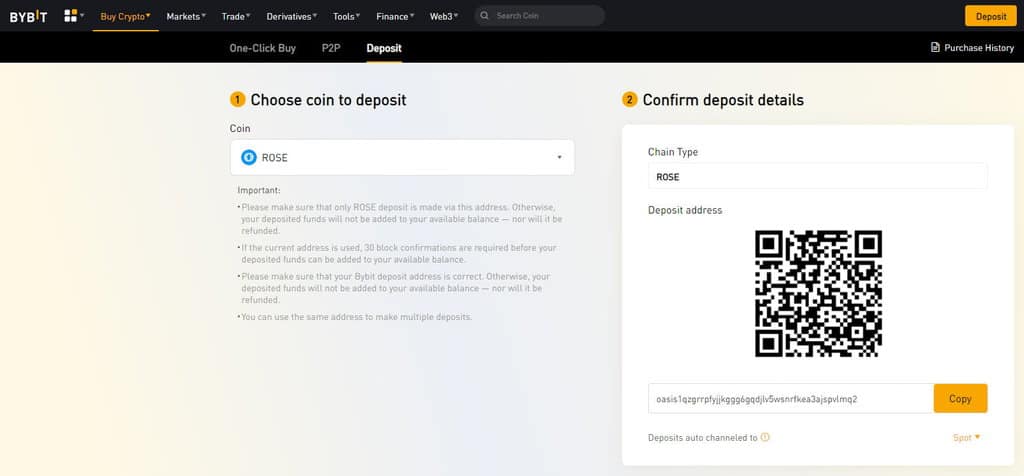Viewport: 1024px width, 476px height.
Task: Open the apps grid menu icon
Action: [x=71, y=16]
